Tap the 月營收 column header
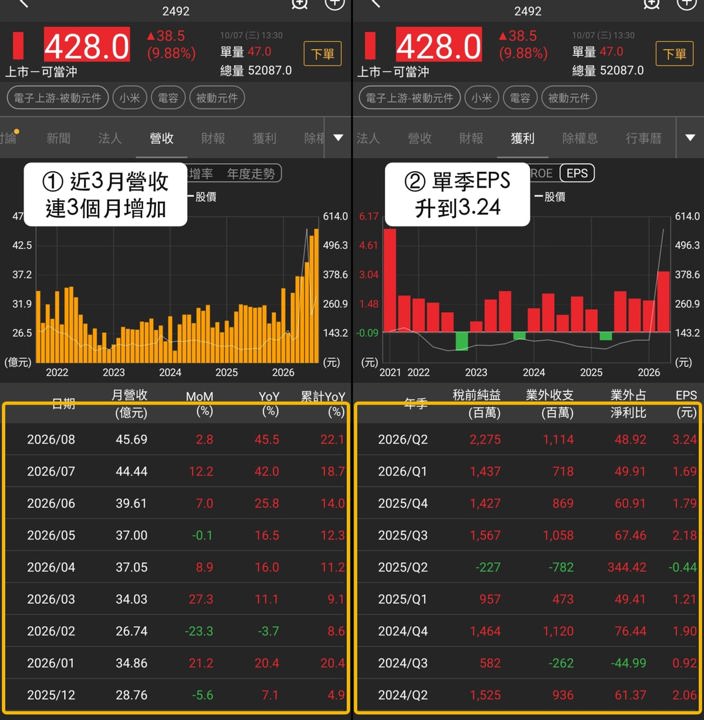 [x=130, y=403]
